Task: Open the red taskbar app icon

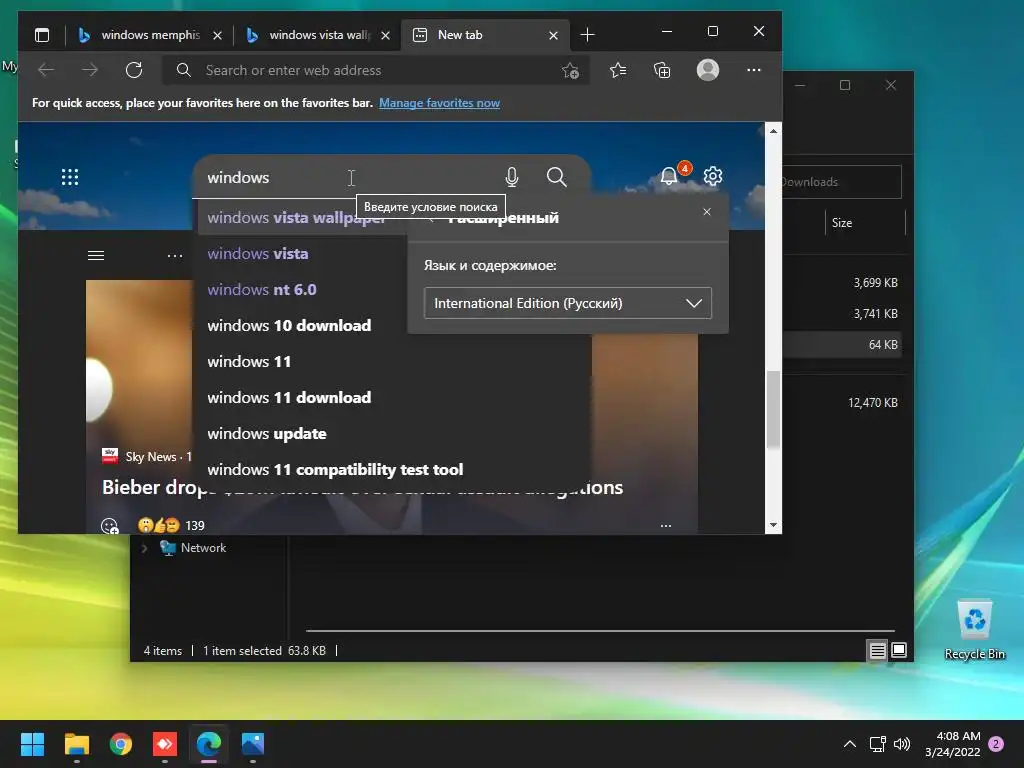Action: point(165,744)
